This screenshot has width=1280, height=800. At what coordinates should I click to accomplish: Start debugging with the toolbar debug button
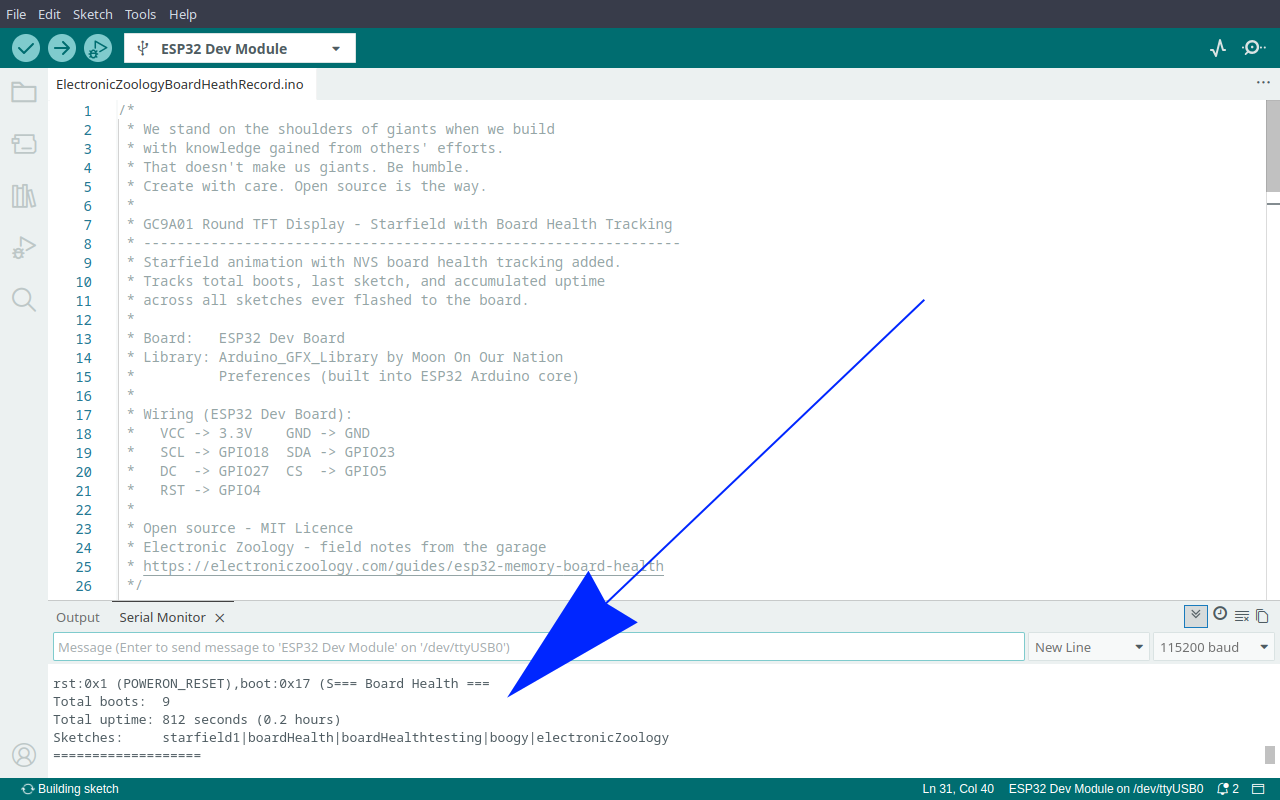97,48
